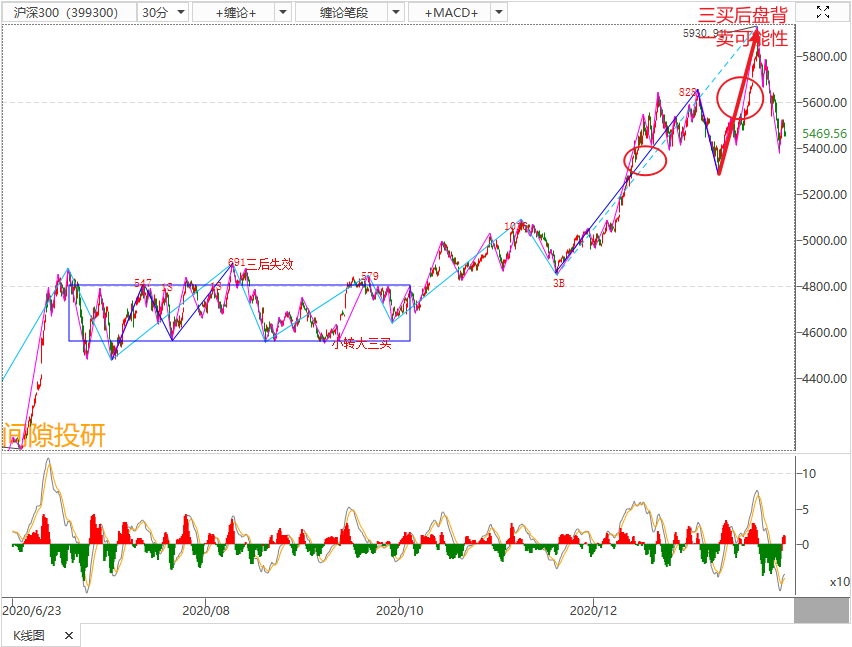Click the 5600.00 price axis label
The width and height of the screenshot is (852, 647).
point(824,103)
